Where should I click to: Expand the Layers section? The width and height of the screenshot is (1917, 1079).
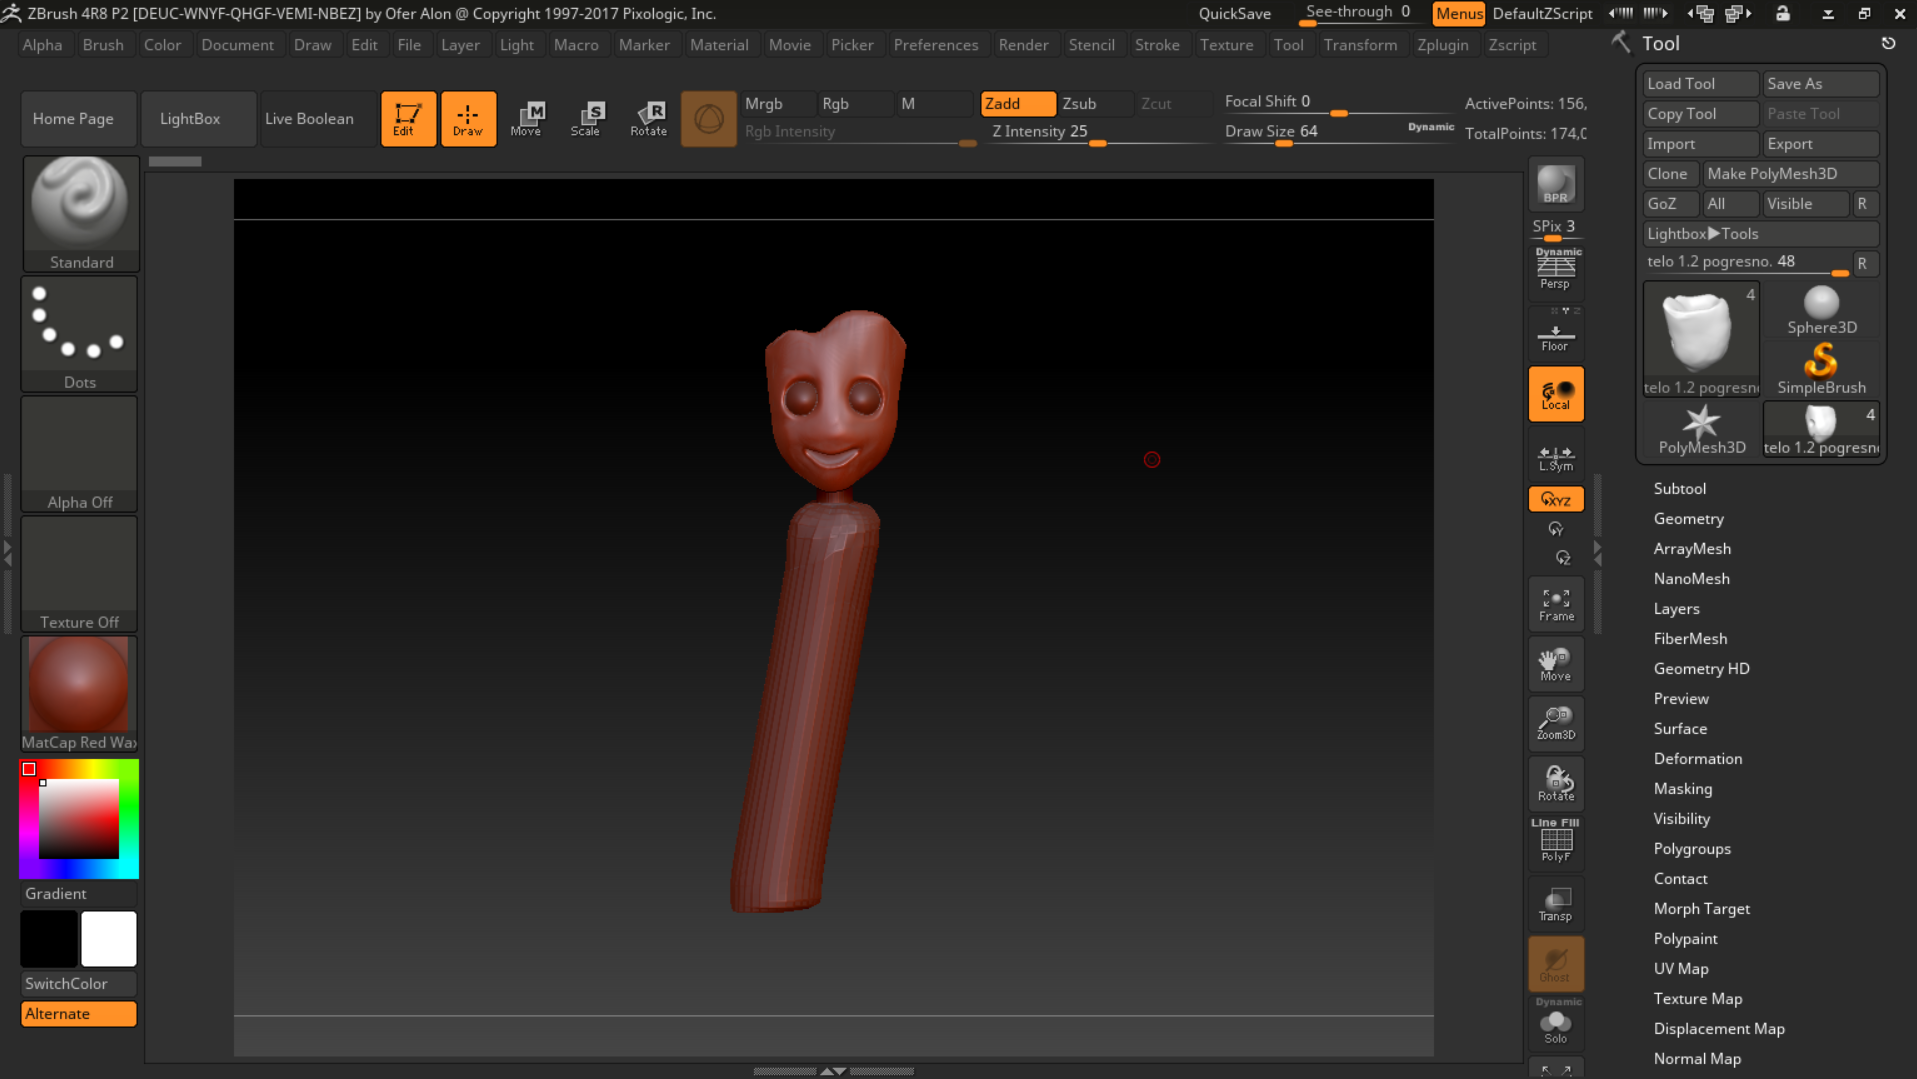click(x=1676, y=609)
